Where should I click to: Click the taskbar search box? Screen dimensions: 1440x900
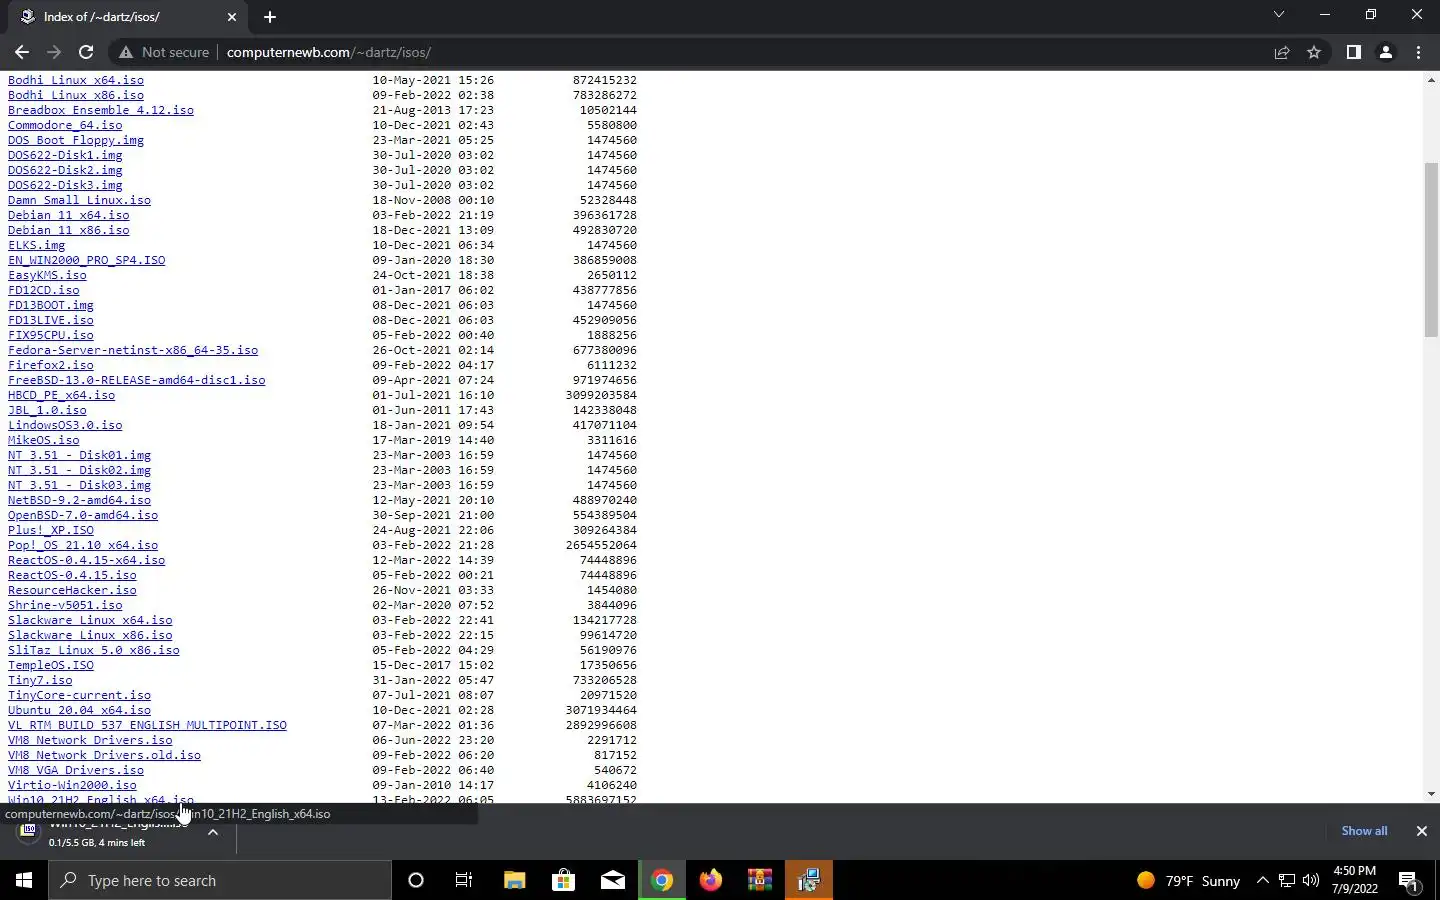point(220,880)
